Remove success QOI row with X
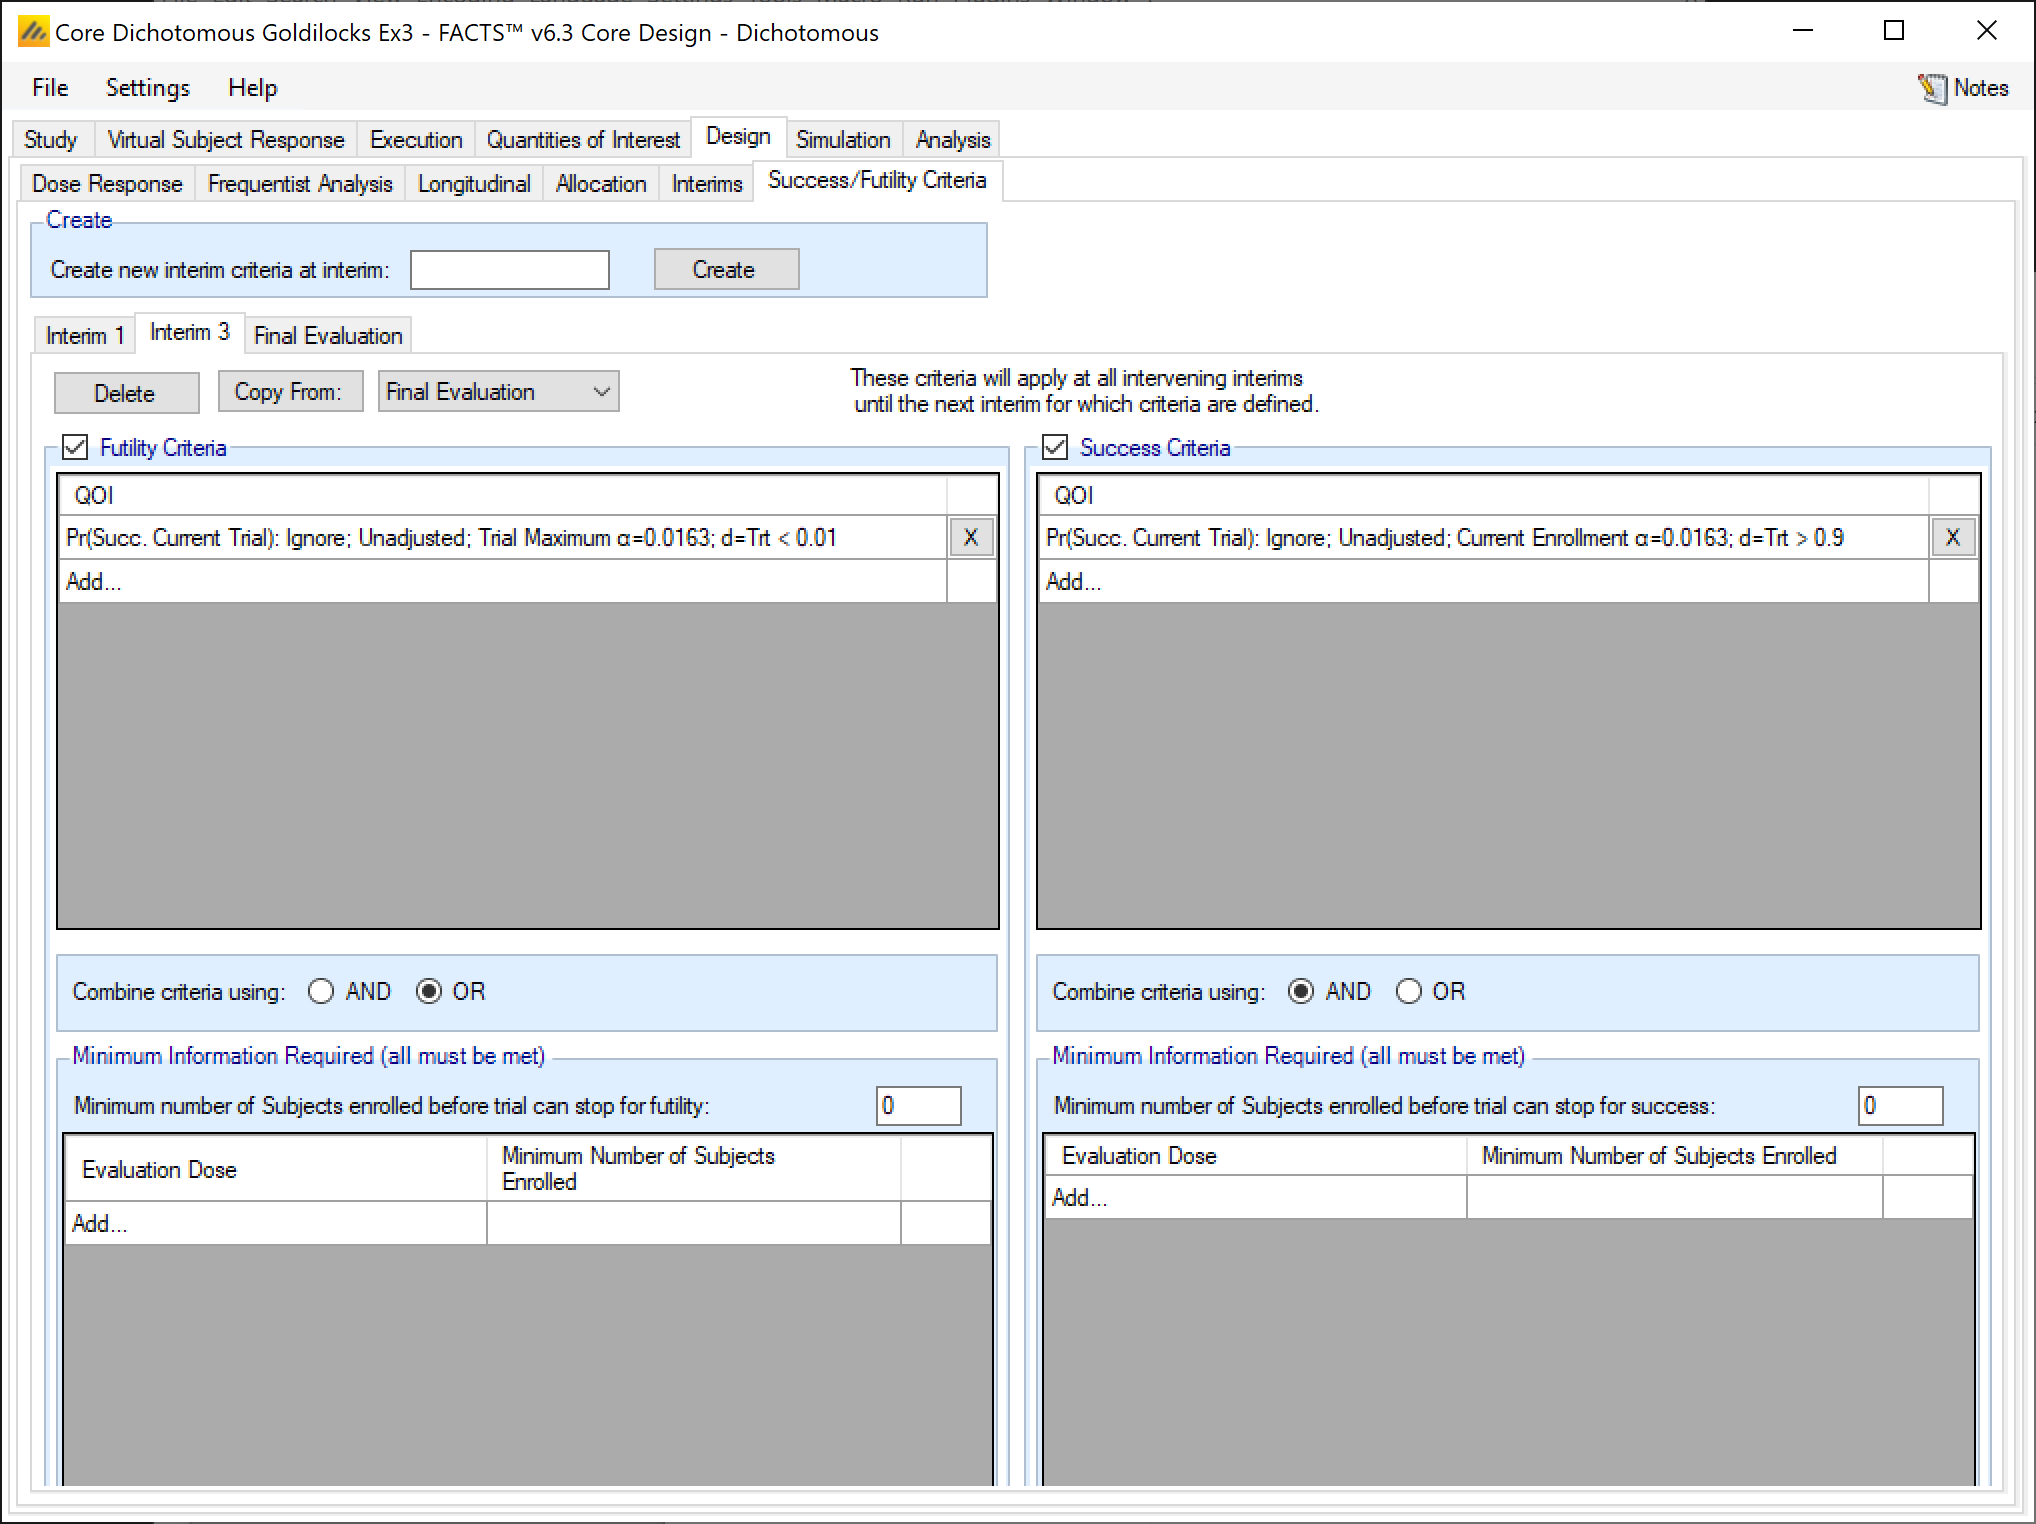This screenshot has width=2036, height=1524. pos(1952,537)
